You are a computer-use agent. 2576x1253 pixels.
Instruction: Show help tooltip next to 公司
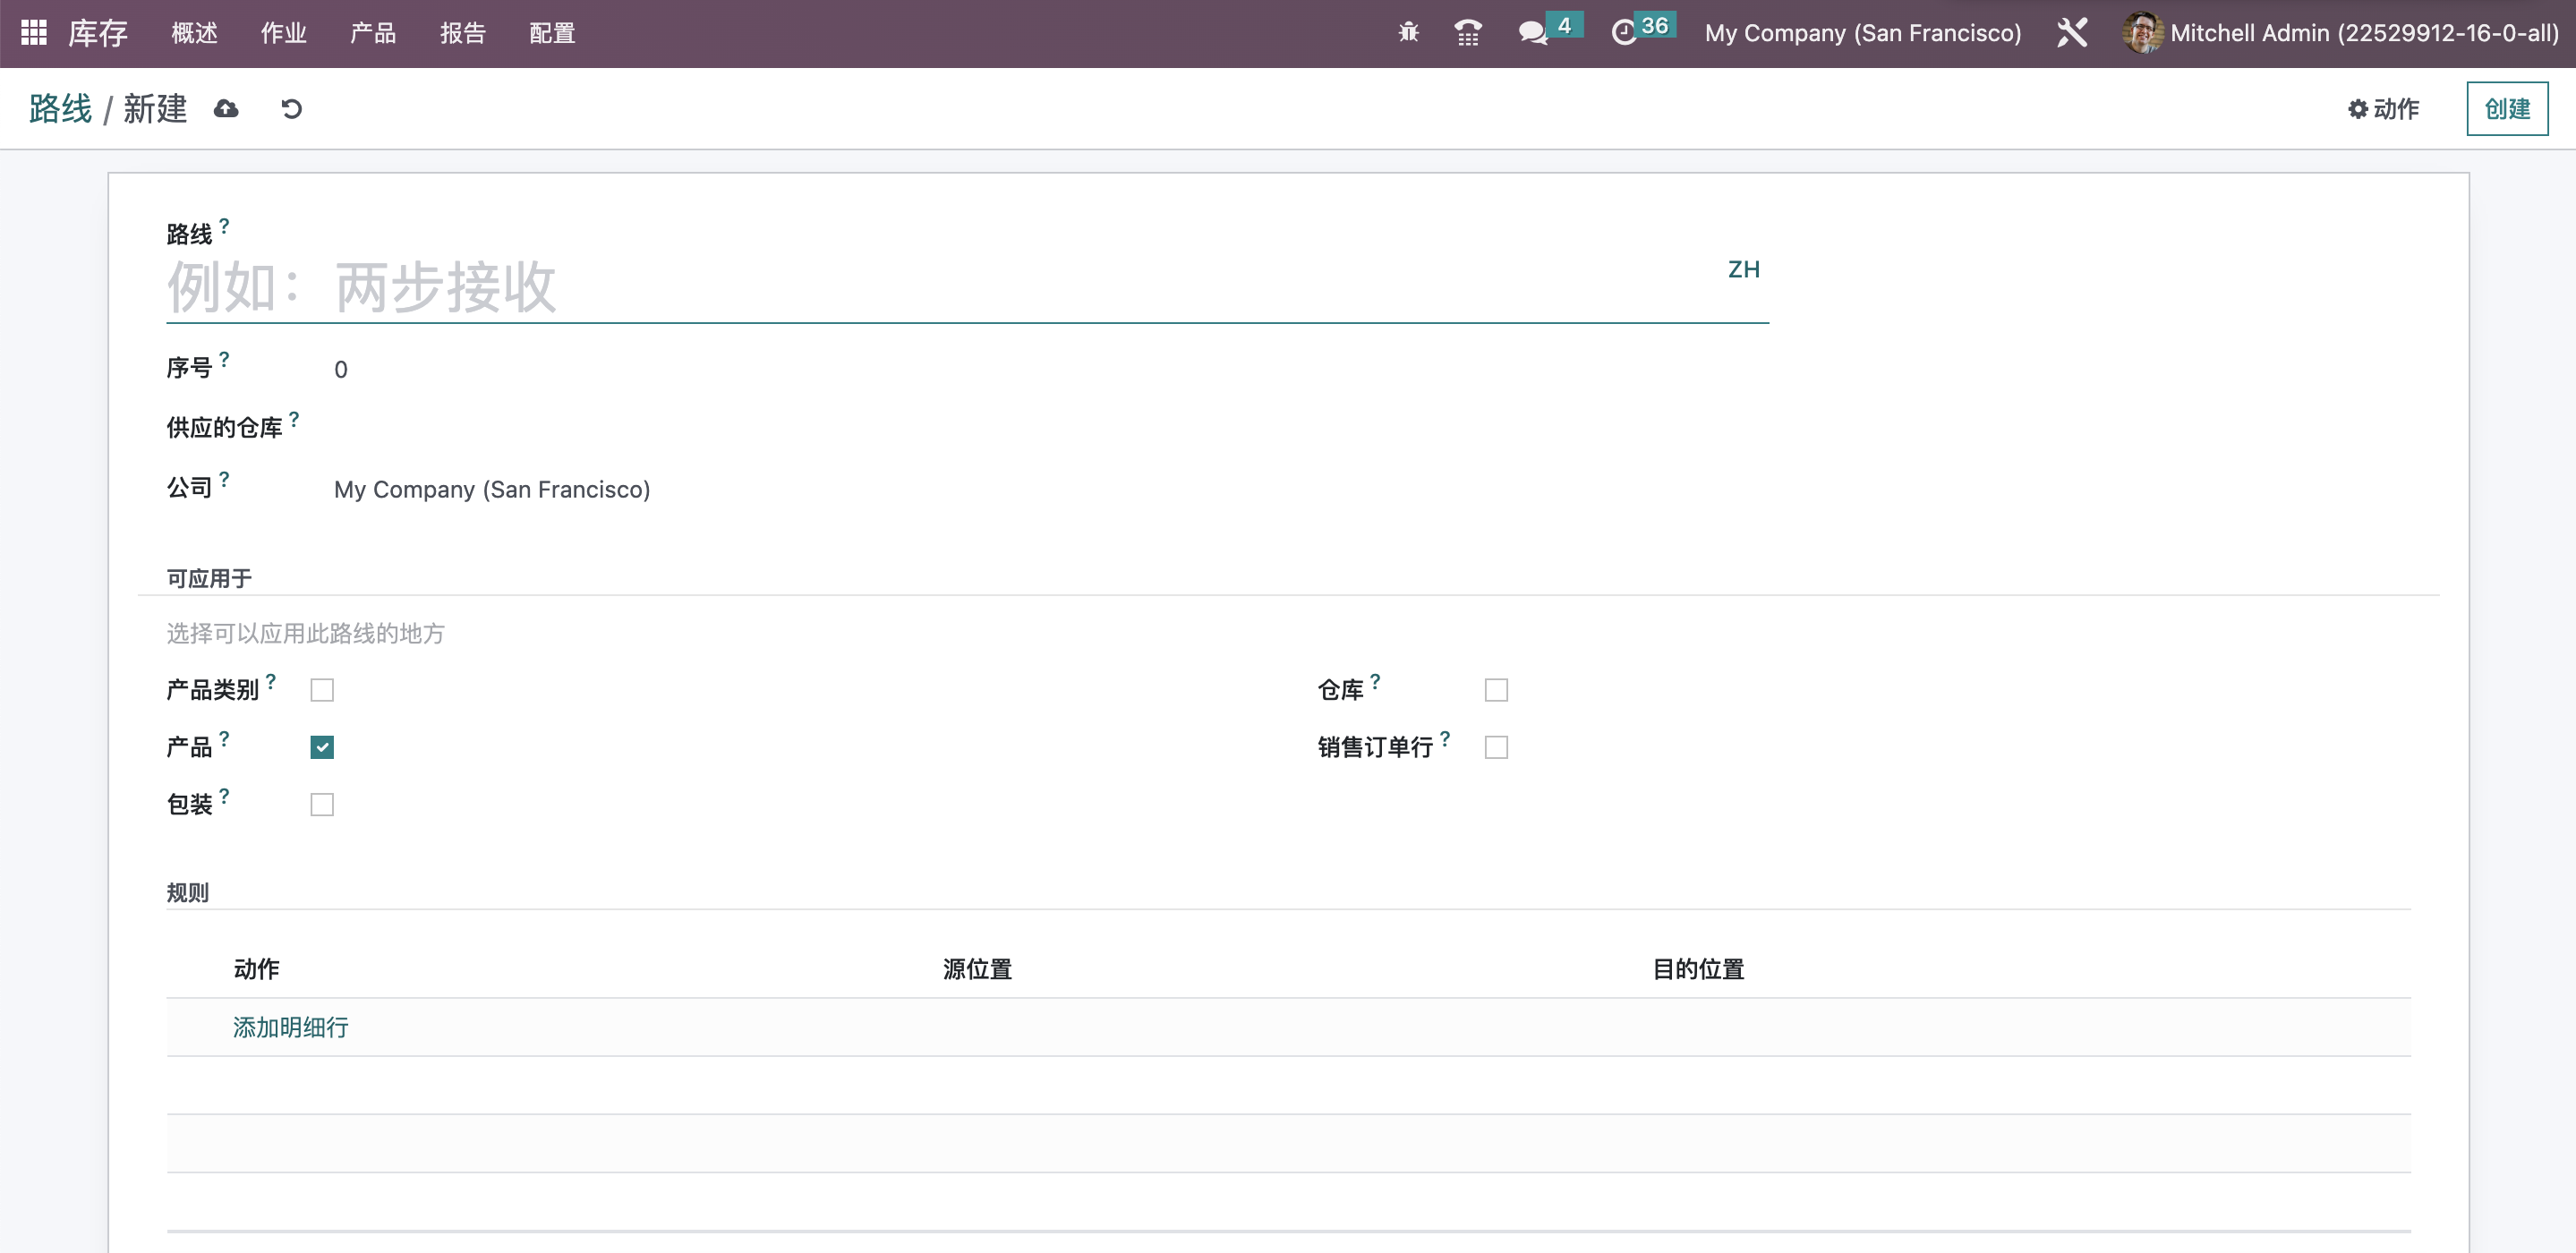(x=224, y=479)
